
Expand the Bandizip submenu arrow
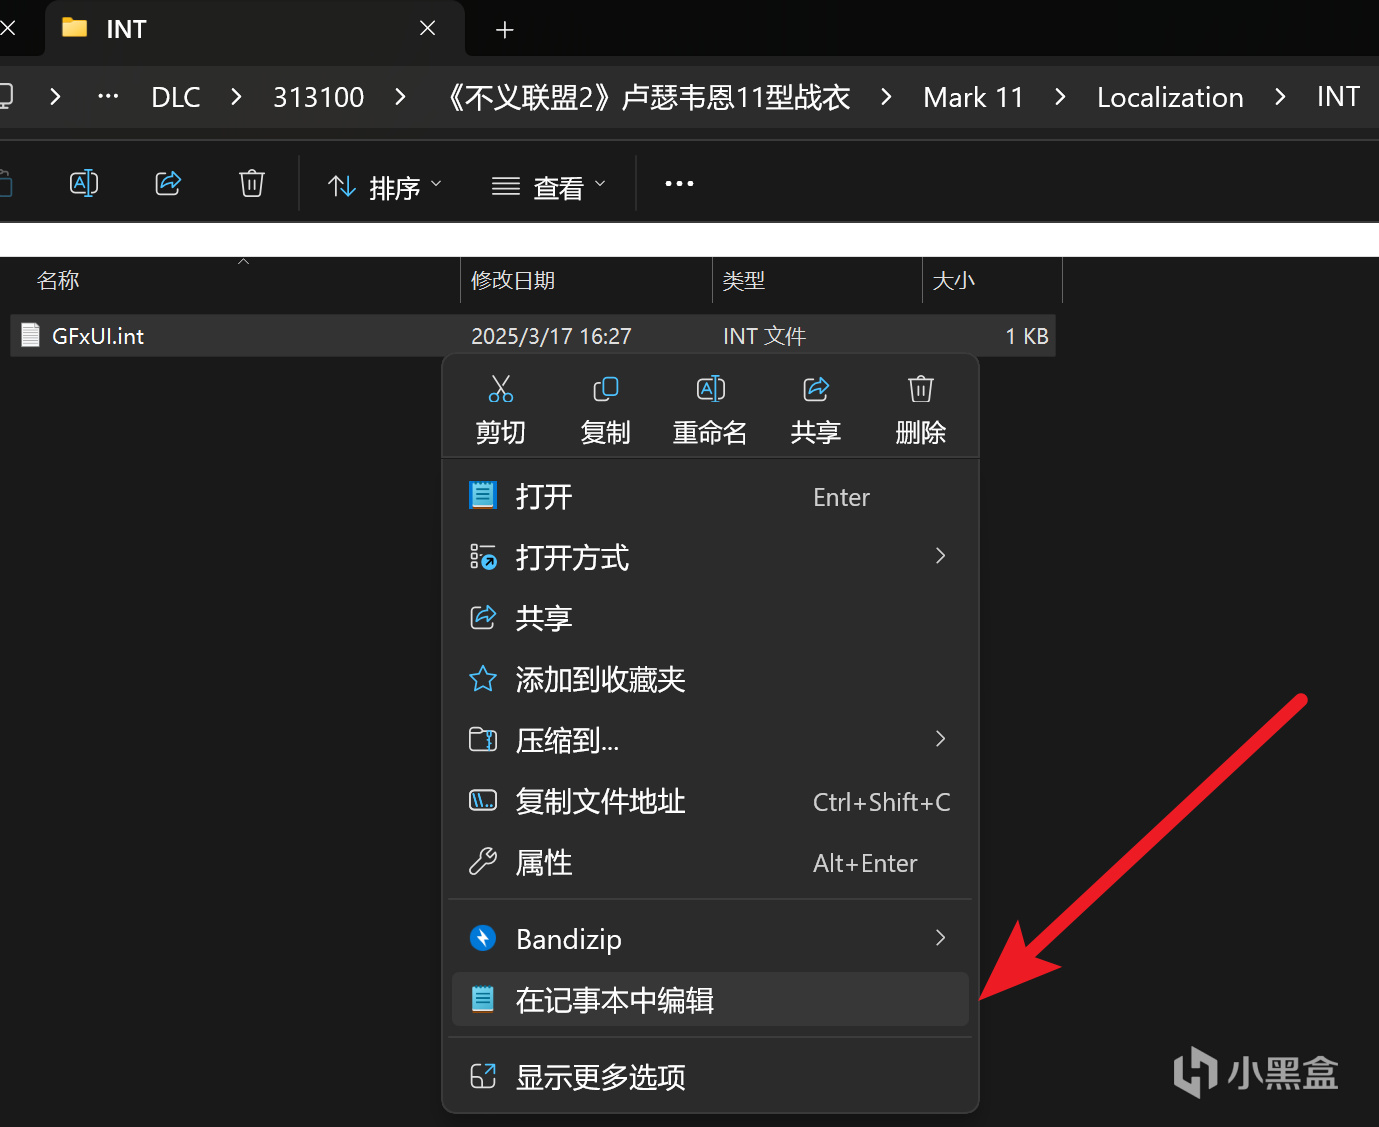940,937
